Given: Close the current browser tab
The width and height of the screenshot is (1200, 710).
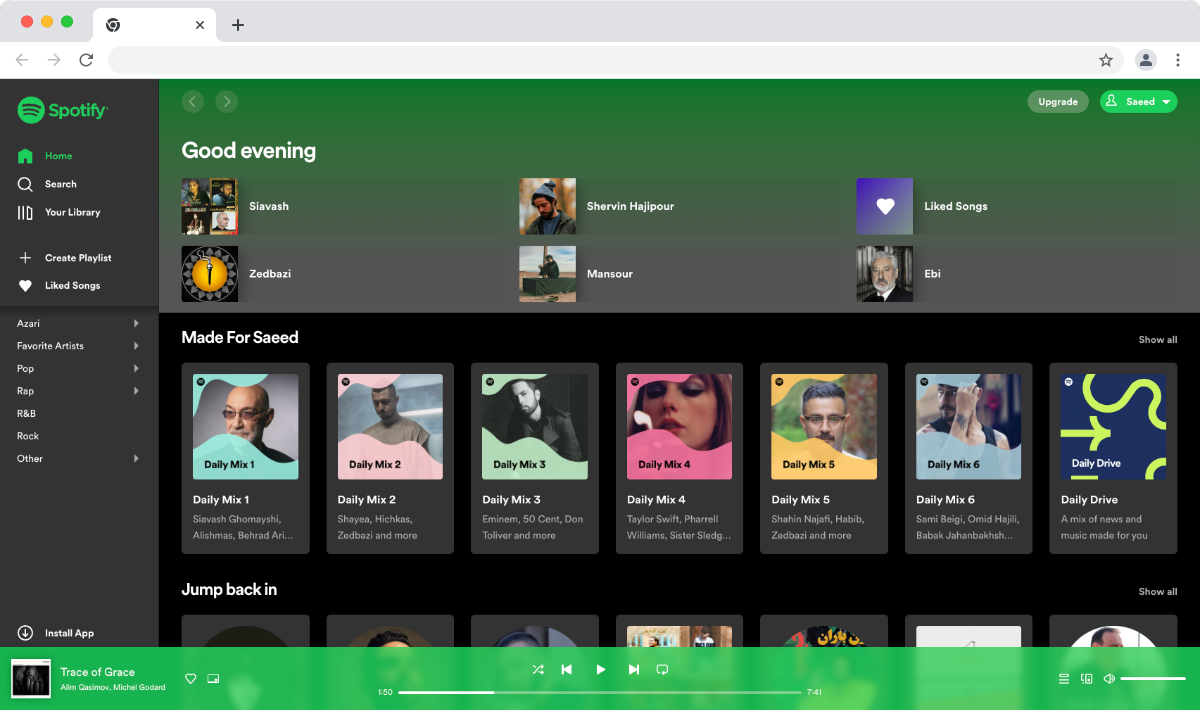Looking at the screenshot, I should pyautogui.click(x=200, y=25).
